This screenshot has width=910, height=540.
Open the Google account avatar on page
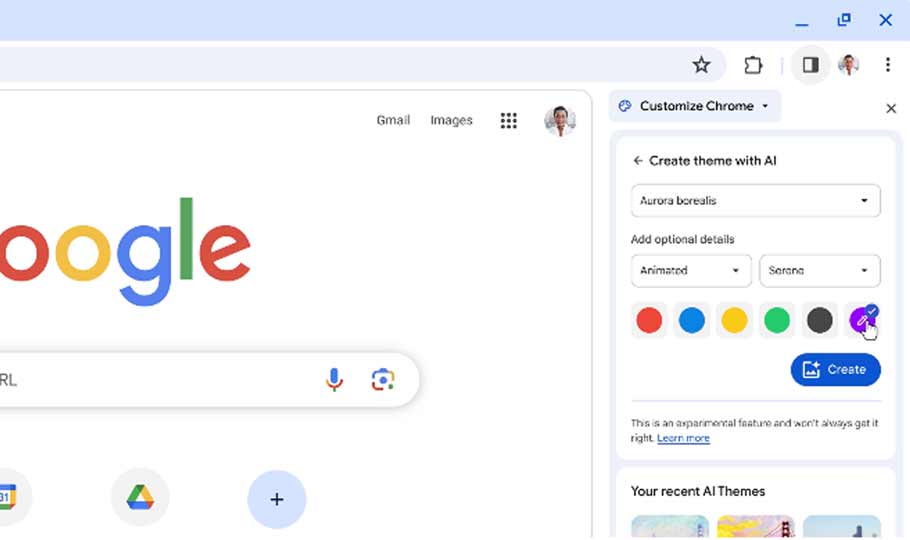(x=559, y=120)
